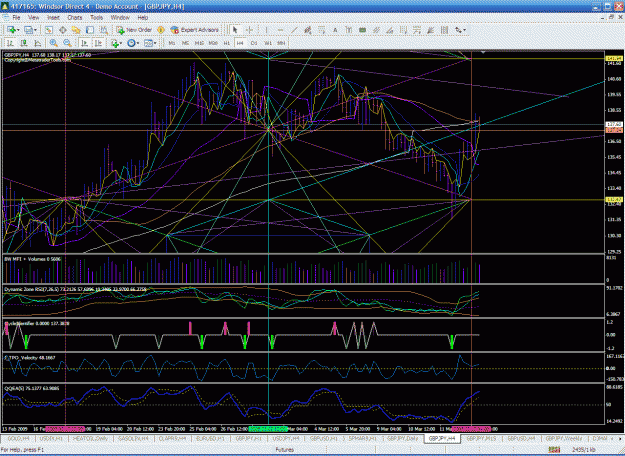
Task: Click the QQEA(5) indicator label
Action: pos(14,387)
